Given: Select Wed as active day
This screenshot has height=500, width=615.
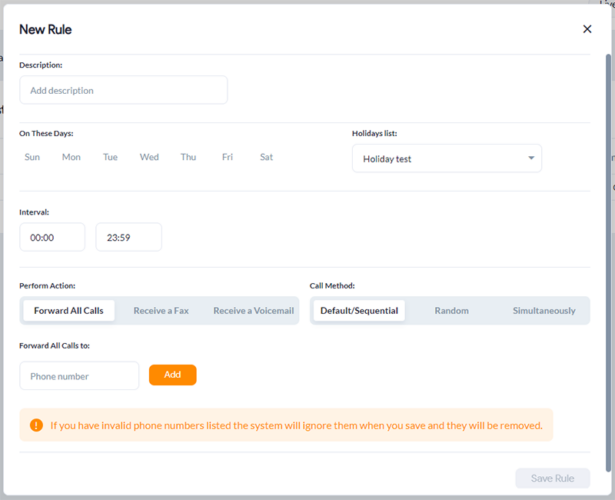Looking at the screenshot, I should pos(149,157).
